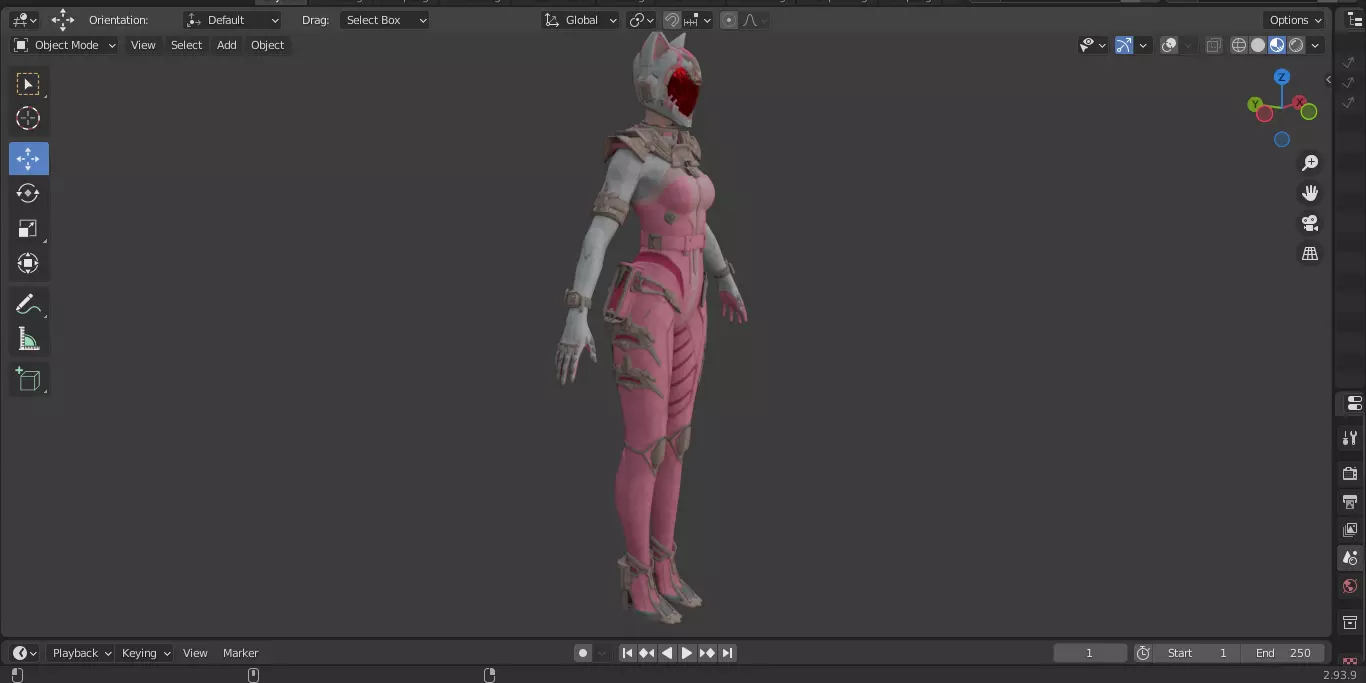Select the Annotate pencil tool
This screenshot has width=1366, height=683.
pos(28,305)
